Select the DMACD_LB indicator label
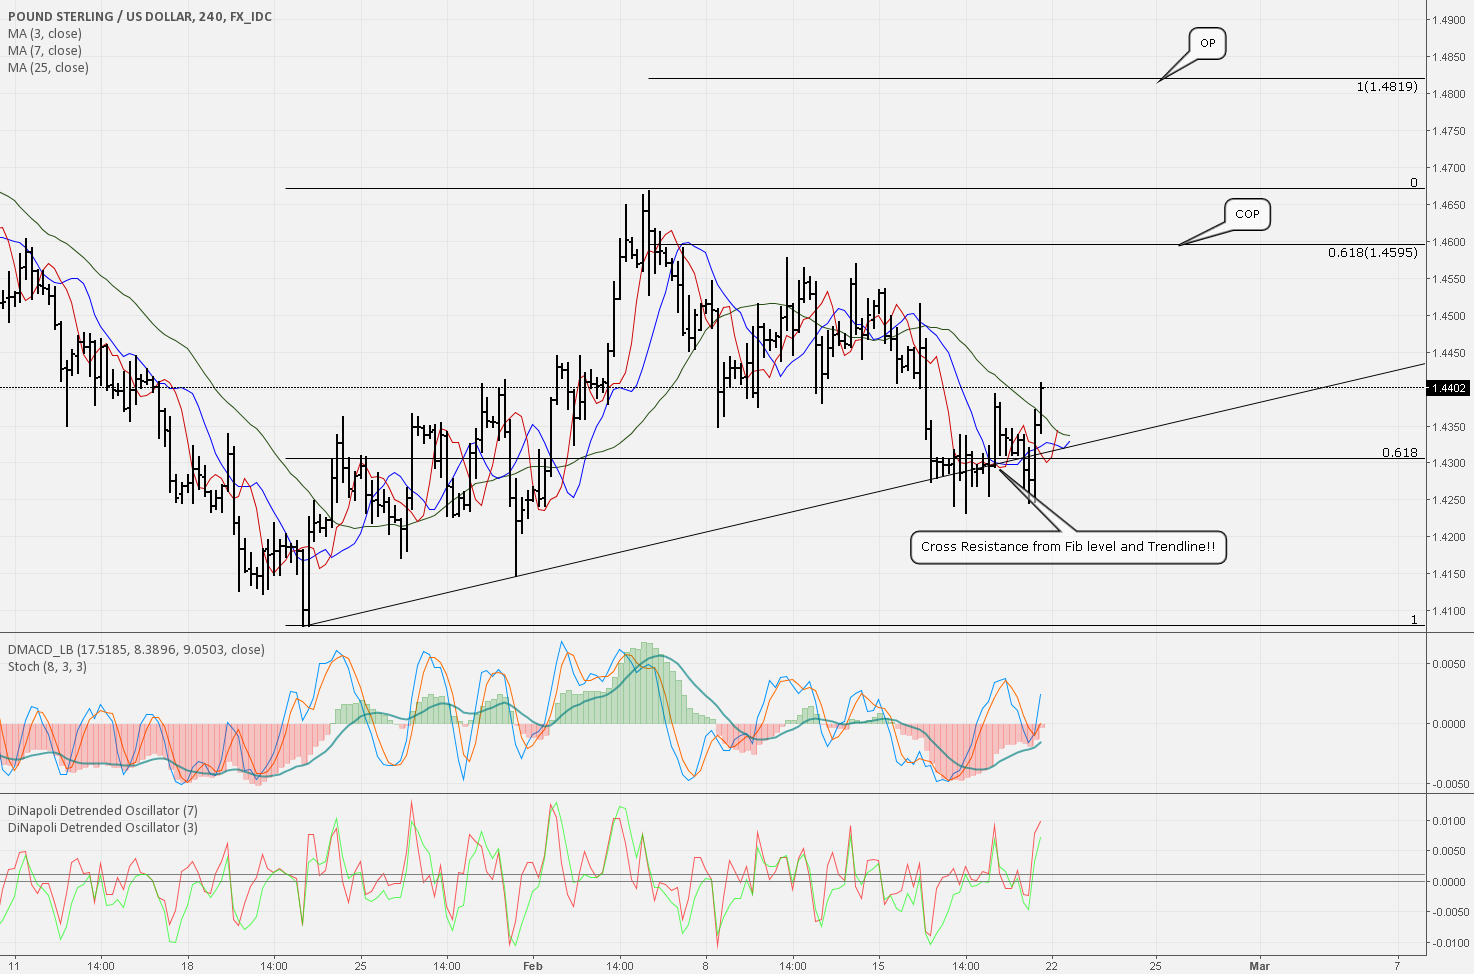Screen dimensions: 1474x974 (x=136, y=650)
